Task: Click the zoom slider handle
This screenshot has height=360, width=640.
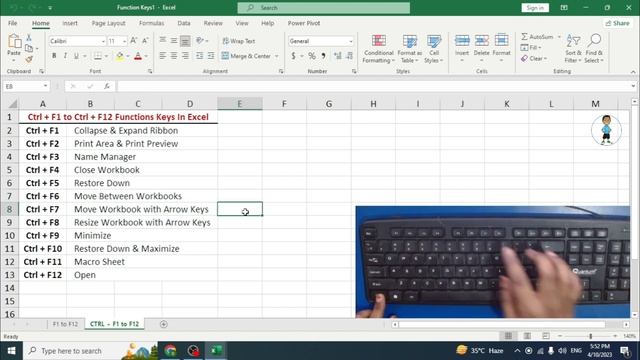Action: (x=591, y=336)
